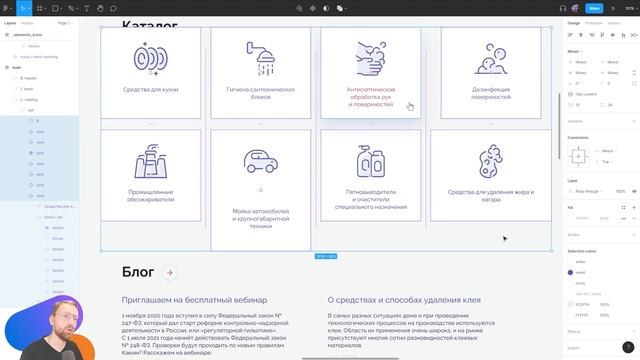Open the Frame tool dropdown arrow
Screen dimensions: 640x360
tap(45, 9)
